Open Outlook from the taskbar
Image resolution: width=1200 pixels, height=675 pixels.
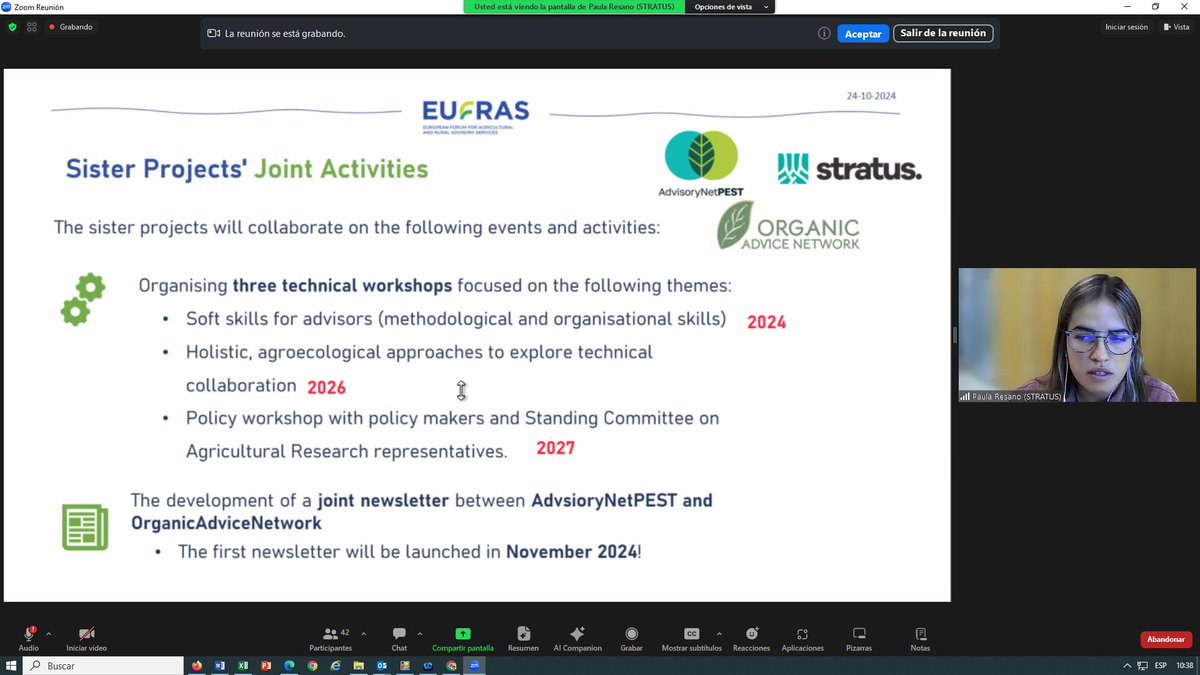tap(382, 665)
